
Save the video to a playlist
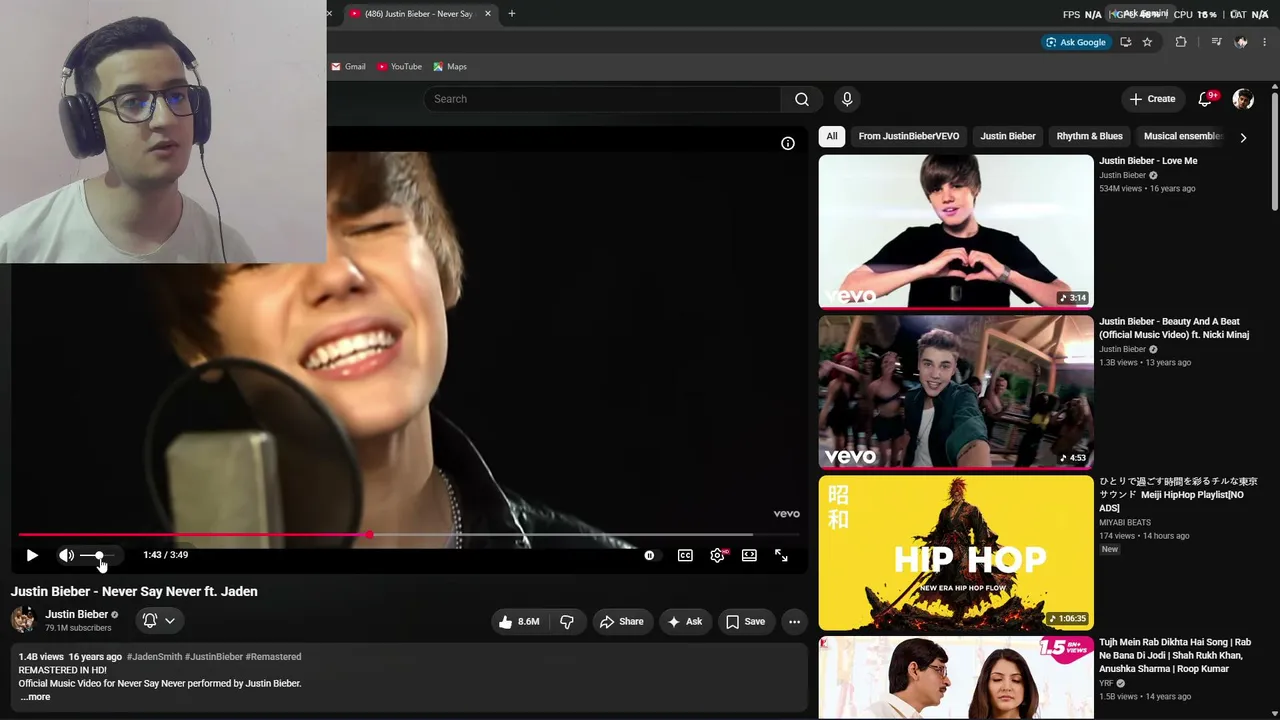[x=745, y=621]
